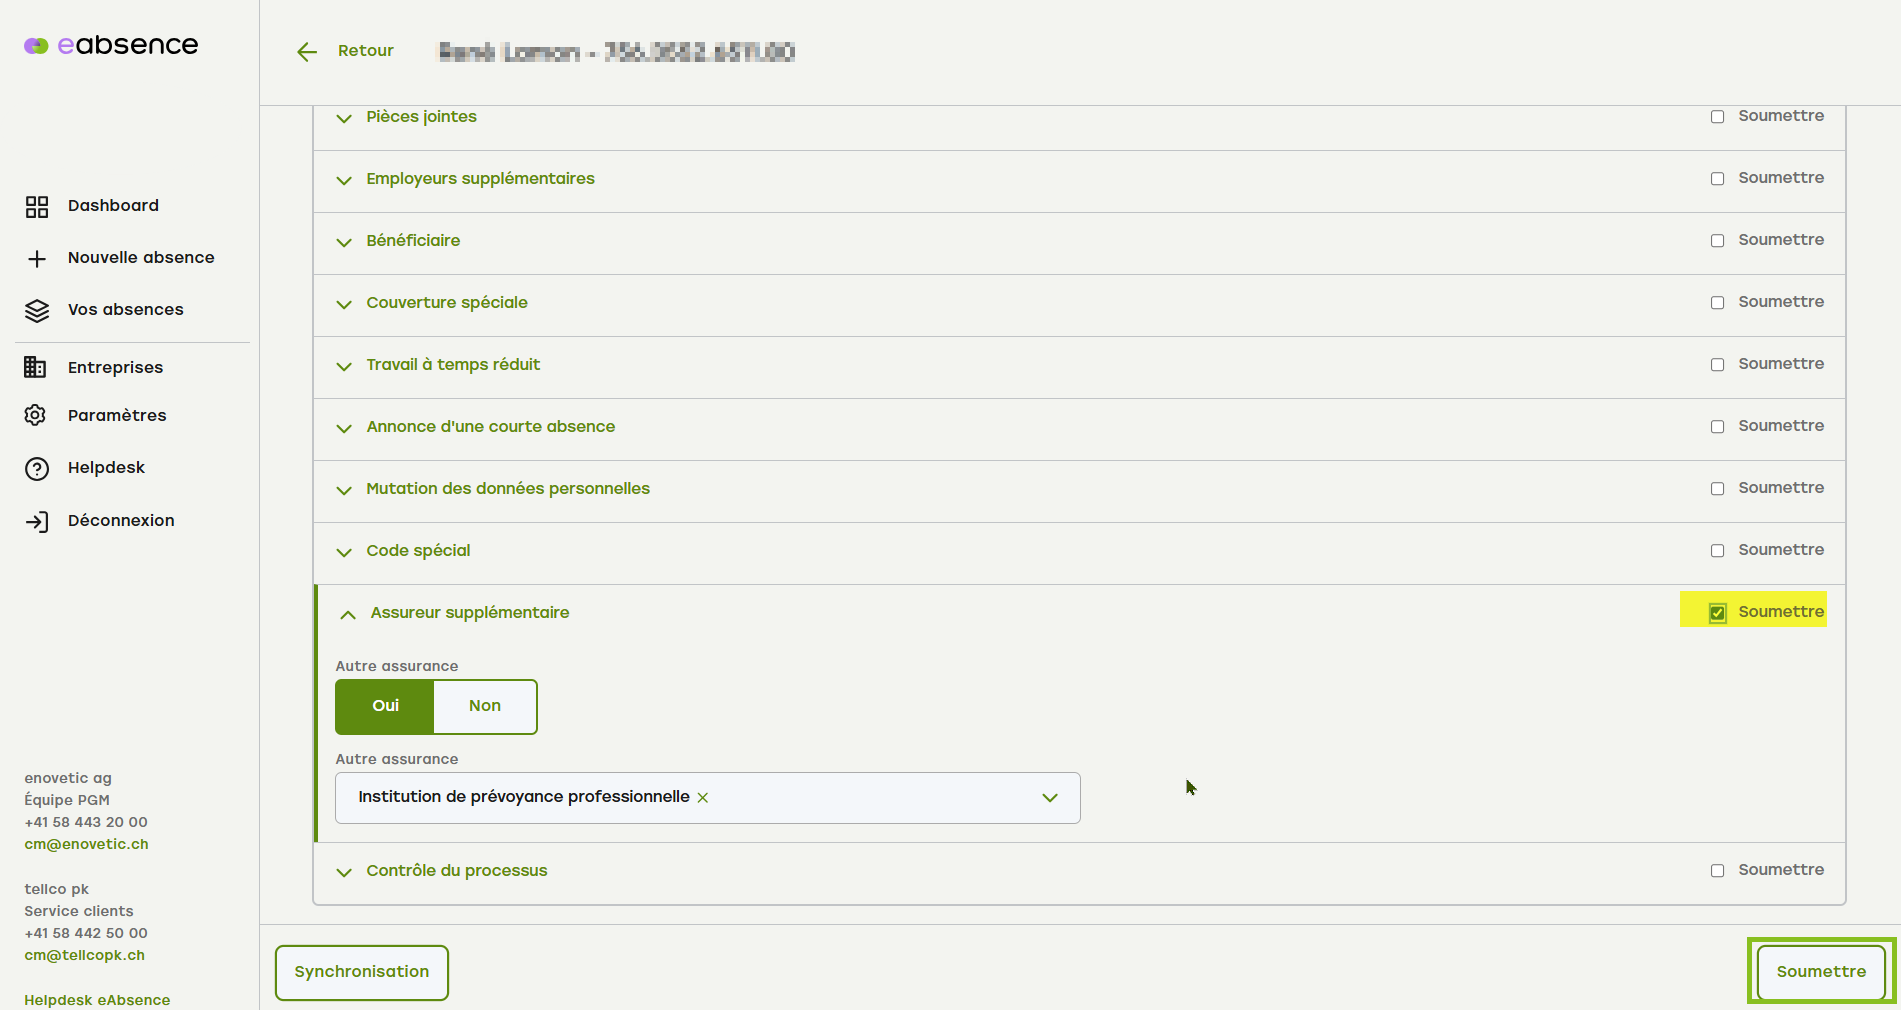This screenshot has height=1010, width=1901.
Task: Click the Déconnexion logout icon
Action: click(x=37, y=521)
